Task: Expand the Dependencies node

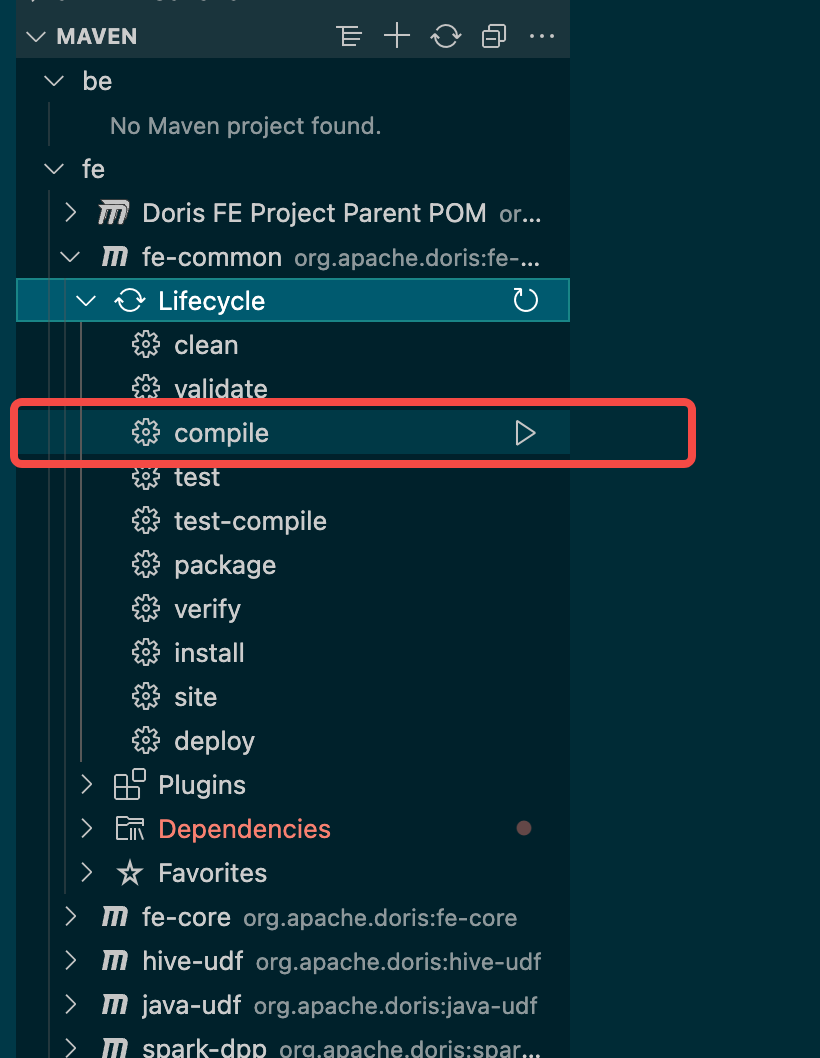Action: [x=86, y=828]
